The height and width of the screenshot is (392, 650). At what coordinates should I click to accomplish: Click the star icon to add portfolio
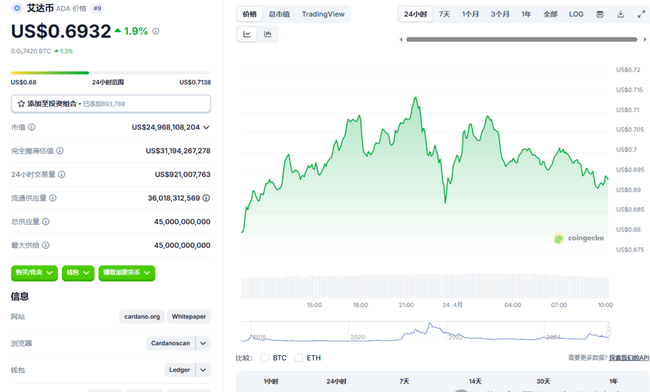tap(21, 104)
